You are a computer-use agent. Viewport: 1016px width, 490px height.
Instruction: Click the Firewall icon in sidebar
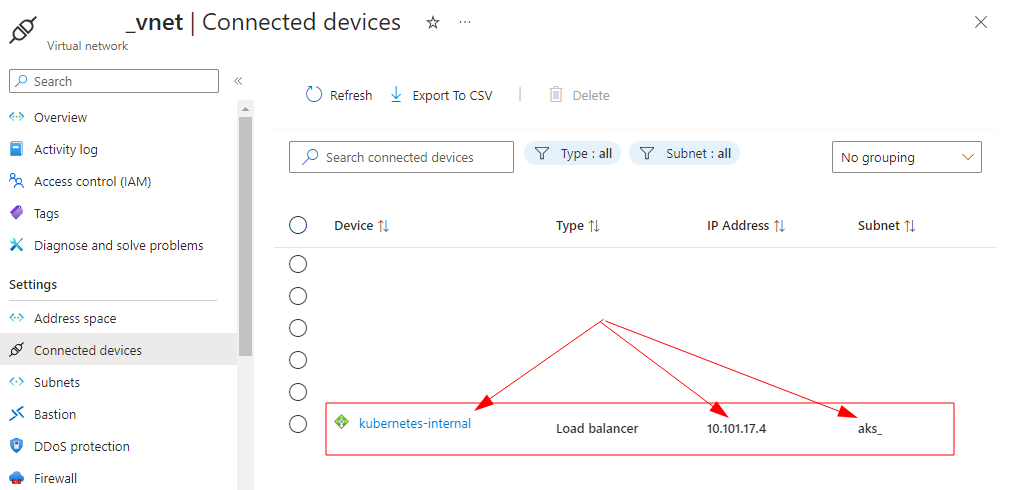tap(16, 478)
